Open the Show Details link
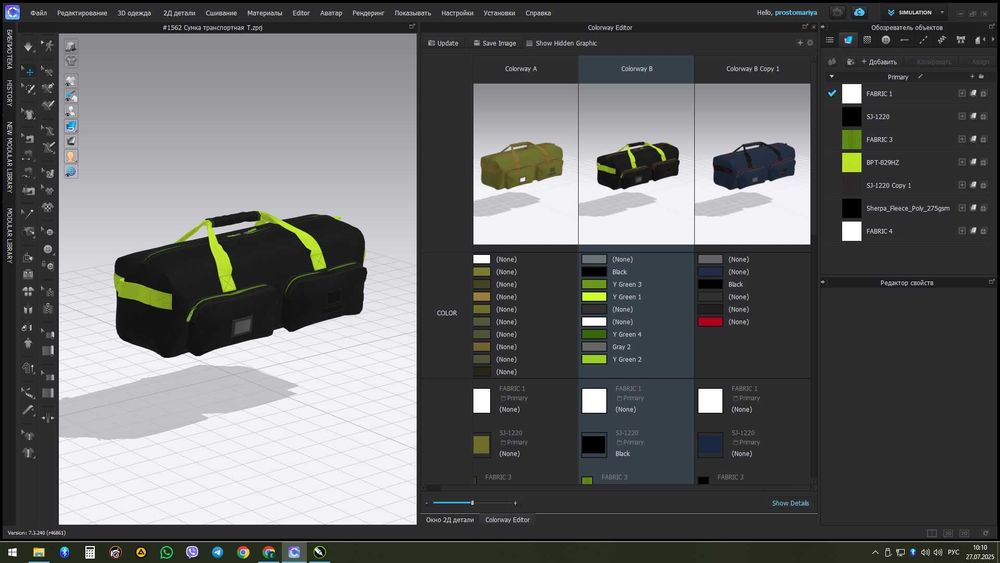 (x=790, y=503)
